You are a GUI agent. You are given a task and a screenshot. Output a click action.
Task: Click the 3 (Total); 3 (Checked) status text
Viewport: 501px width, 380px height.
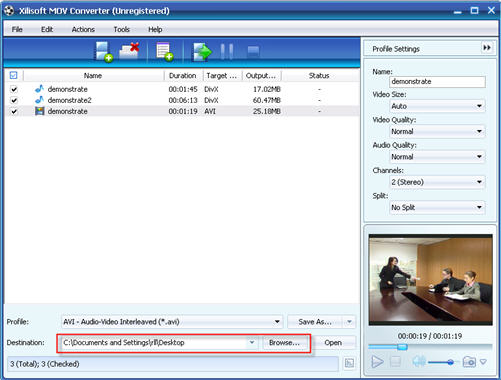click(45, 364)
